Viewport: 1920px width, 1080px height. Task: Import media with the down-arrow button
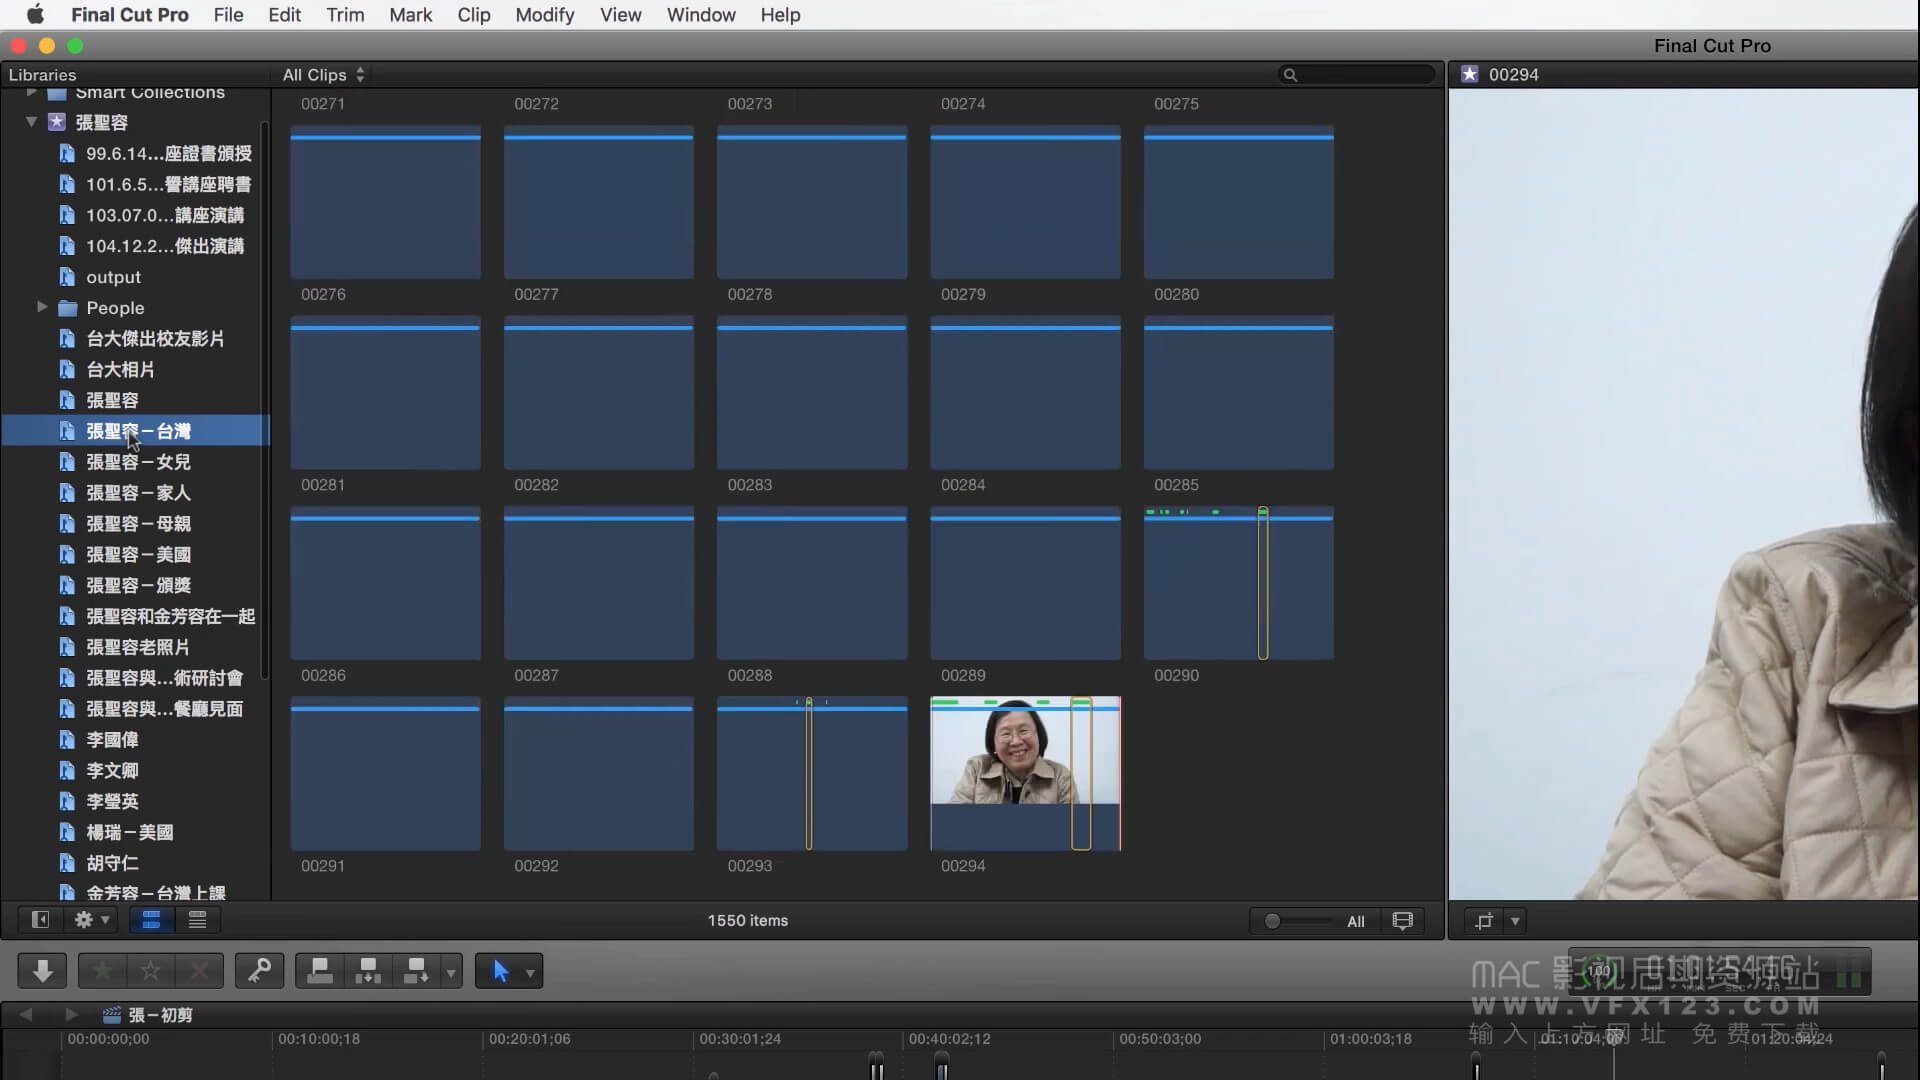click(42, 970)
